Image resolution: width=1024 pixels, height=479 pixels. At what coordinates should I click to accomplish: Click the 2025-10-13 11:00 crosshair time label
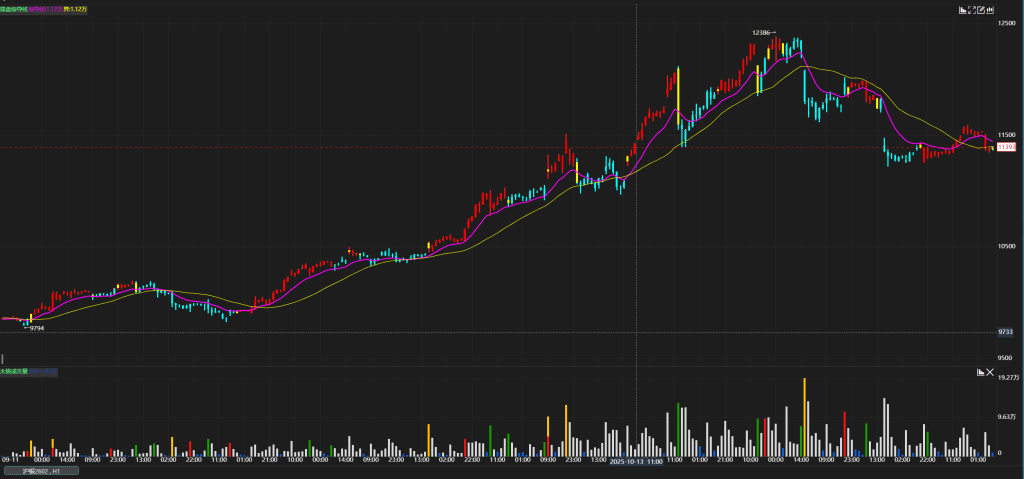pos(636,462)
